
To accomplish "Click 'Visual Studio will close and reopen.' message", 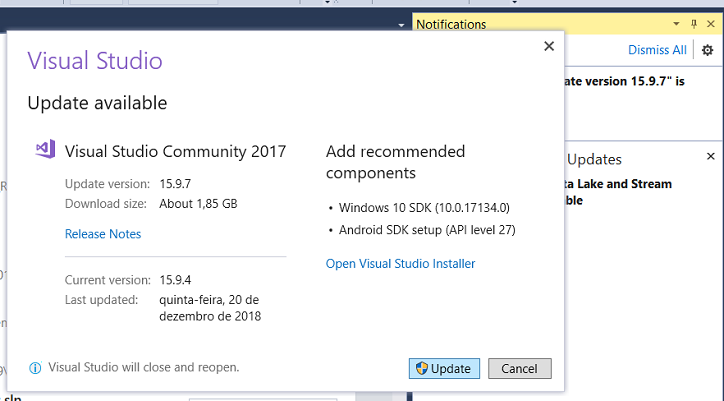I will [x=144, y=367].
